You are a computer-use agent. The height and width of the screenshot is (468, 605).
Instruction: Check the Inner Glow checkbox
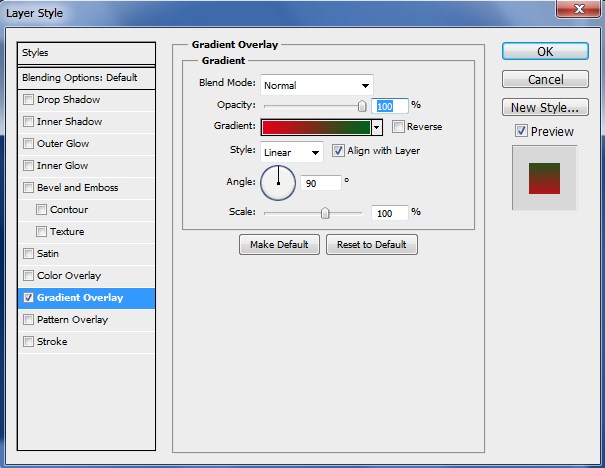click(28, 166)
